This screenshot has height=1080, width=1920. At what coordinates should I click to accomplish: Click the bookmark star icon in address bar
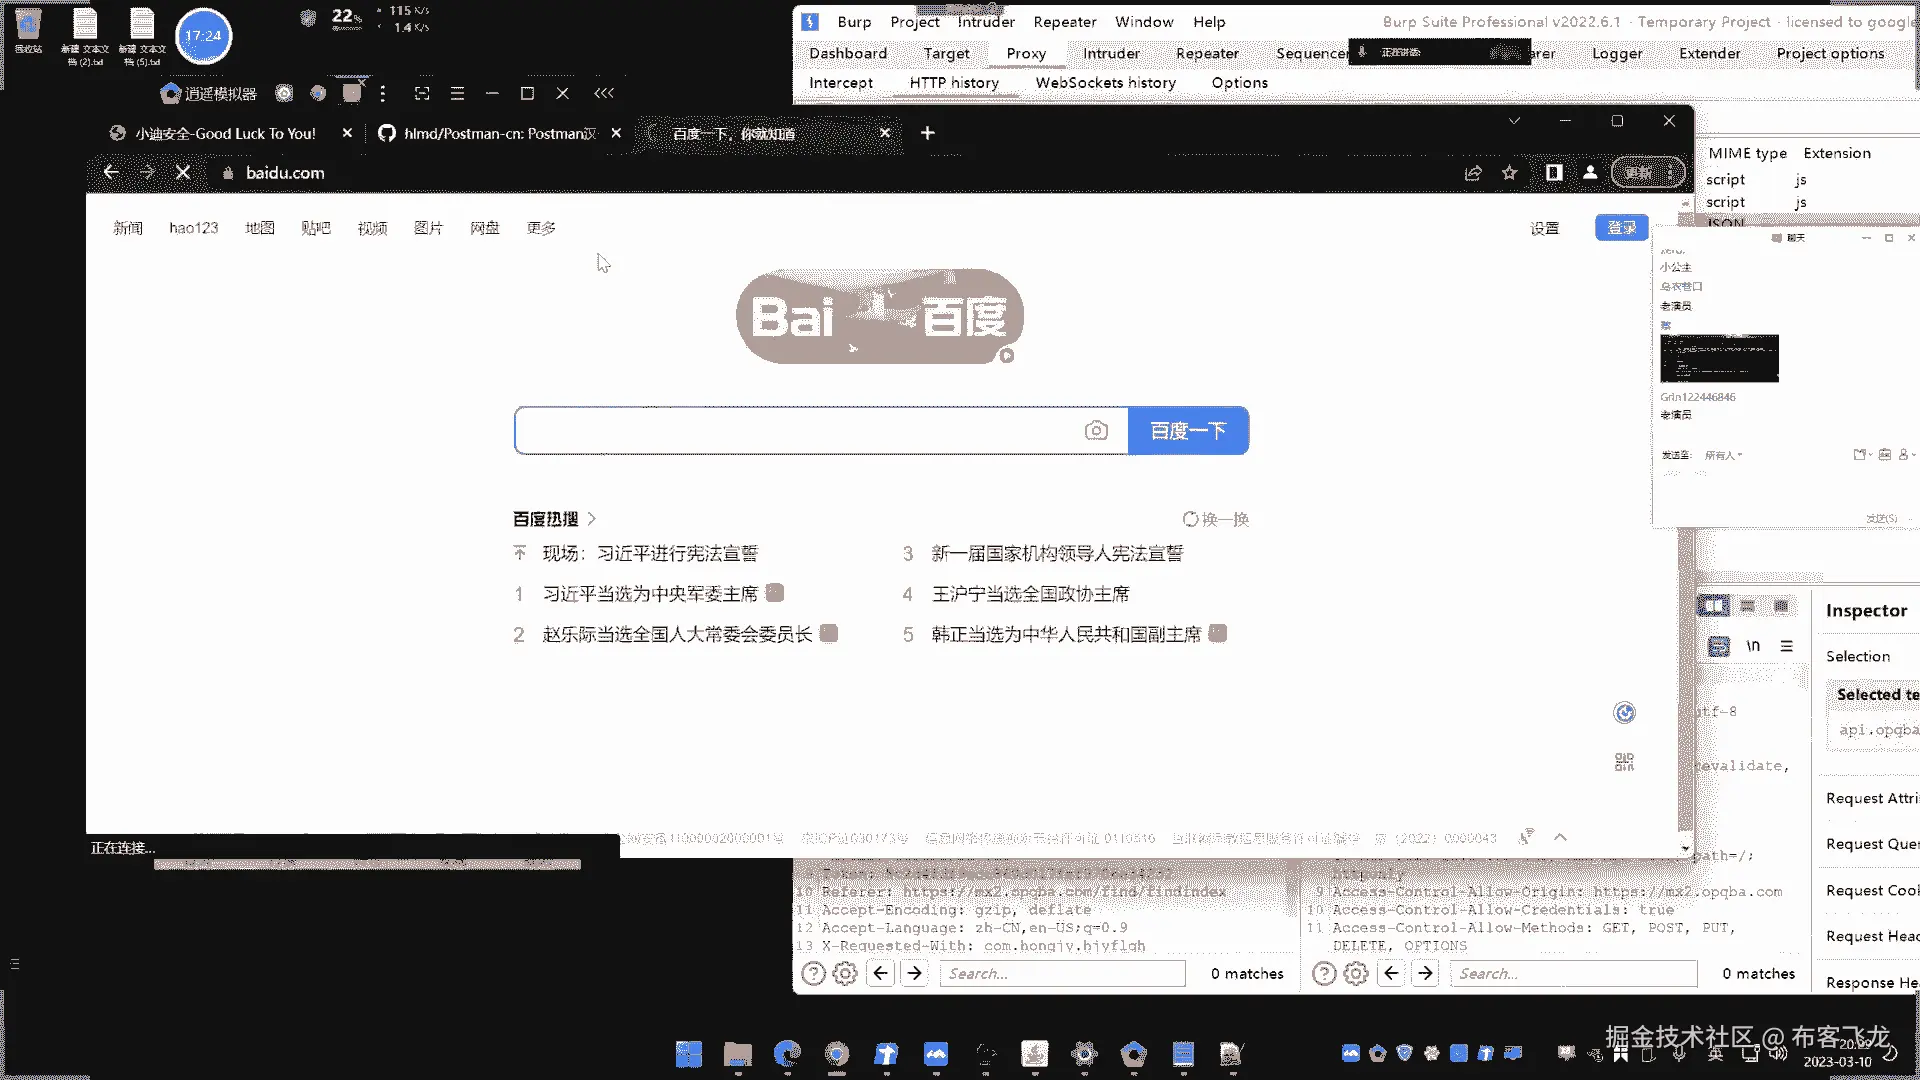pos(1509,173)
